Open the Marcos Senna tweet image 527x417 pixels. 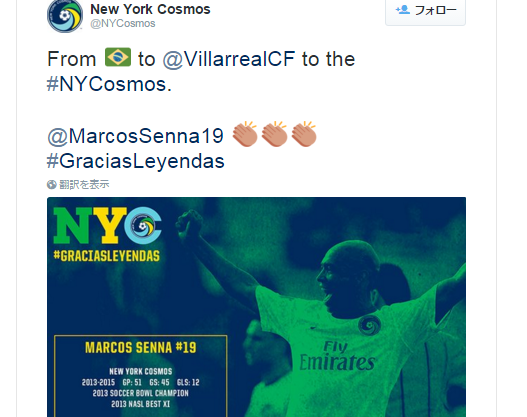[256, 307]
